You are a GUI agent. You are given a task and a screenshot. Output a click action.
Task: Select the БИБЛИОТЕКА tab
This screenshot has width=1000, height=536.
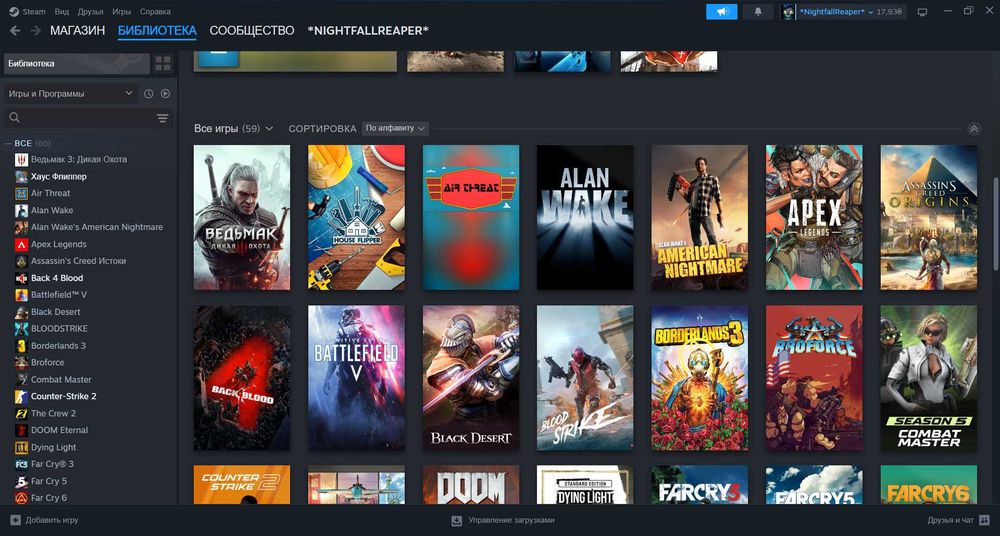[x=157, y=31]
